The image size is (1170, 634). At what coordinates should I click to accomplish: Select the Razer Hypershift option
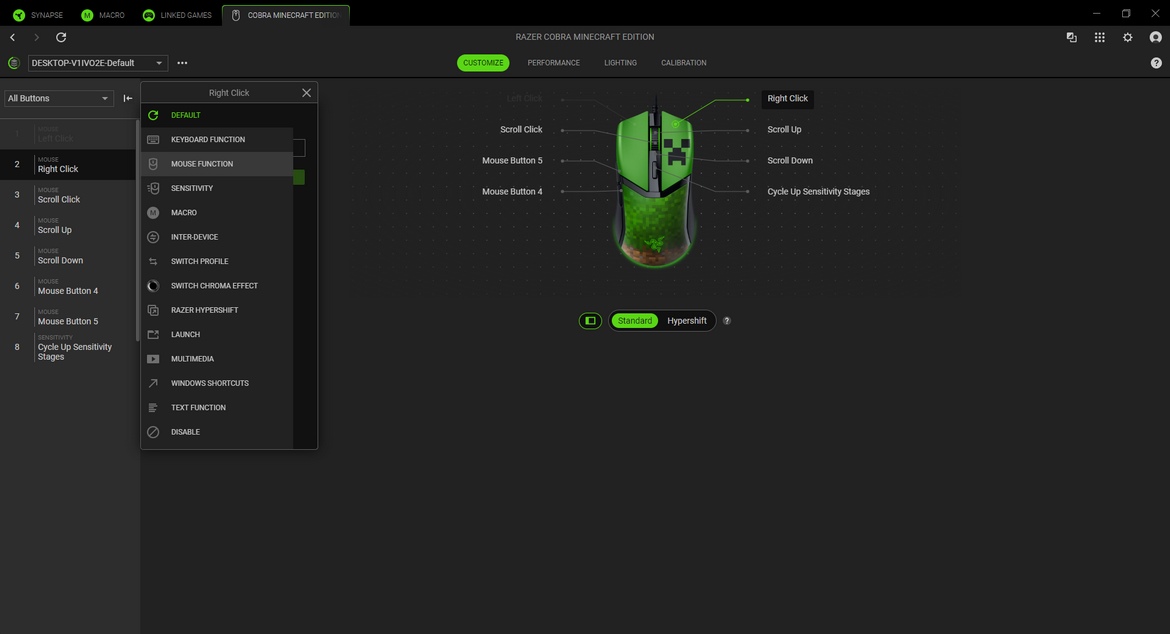(216, 310)
